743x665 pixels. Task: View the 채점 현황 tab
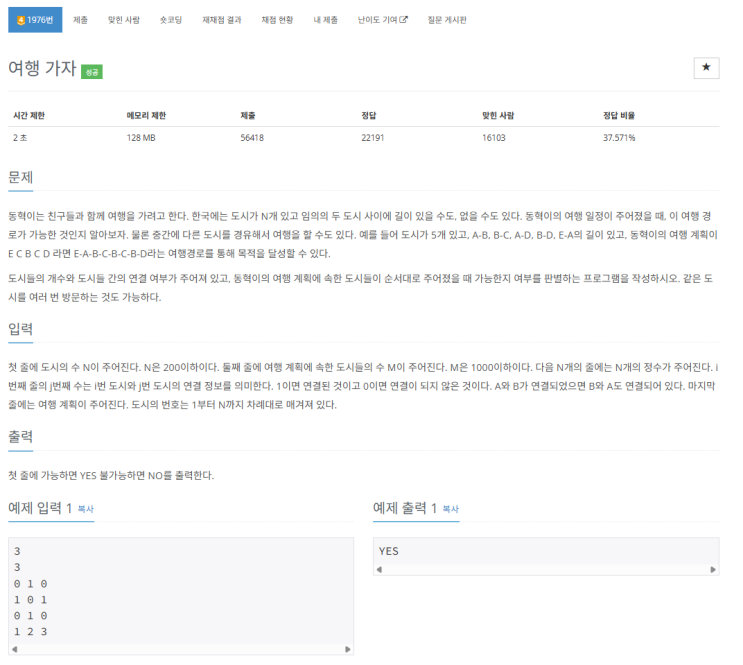click(277, 20)
